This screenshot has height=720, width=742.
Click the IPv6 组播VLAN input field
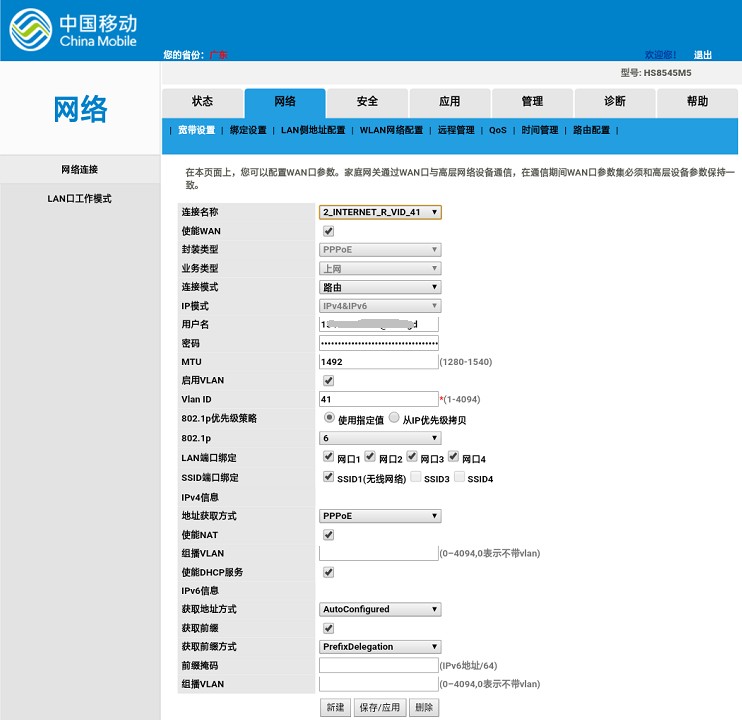[379, 684]
